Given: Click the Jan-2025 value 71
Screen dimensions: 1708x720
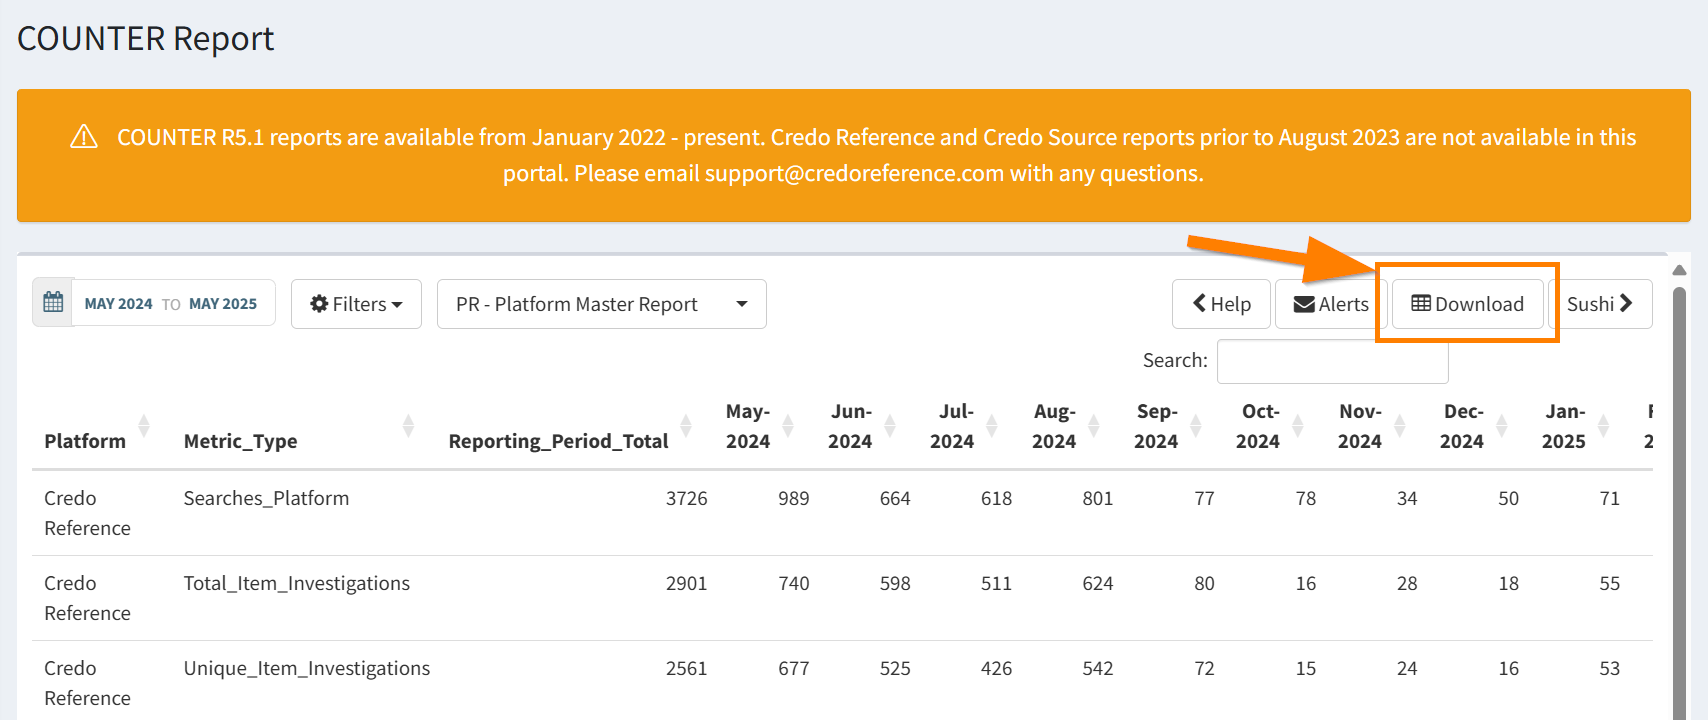Looking at the screenshot, I should click(1610, 498).
